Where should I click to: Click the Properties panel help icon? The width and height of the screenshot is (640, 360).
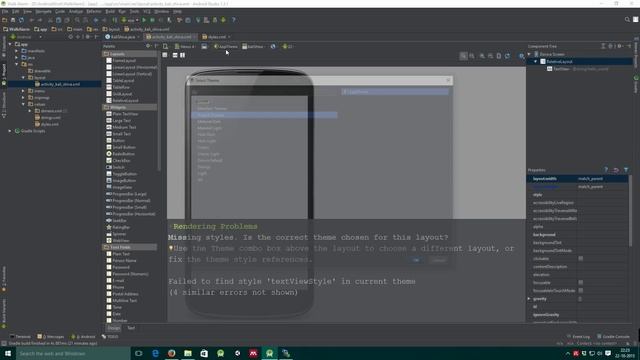coord(606,170)
